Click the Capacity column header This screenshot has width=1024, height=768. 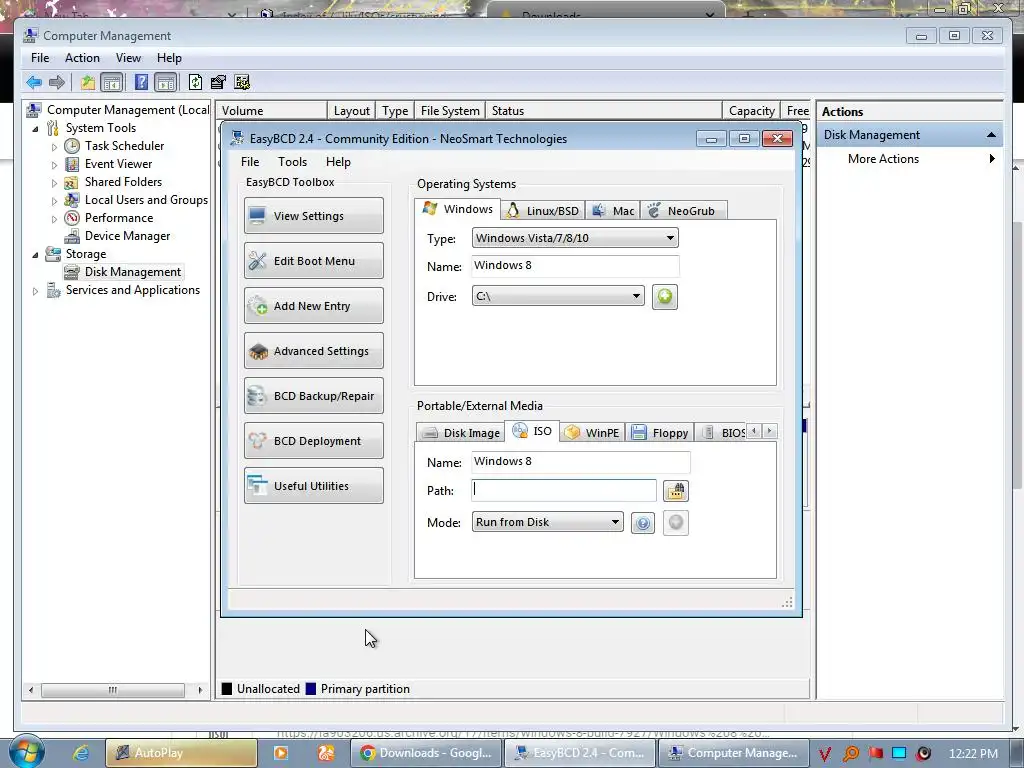click(751, 111)
